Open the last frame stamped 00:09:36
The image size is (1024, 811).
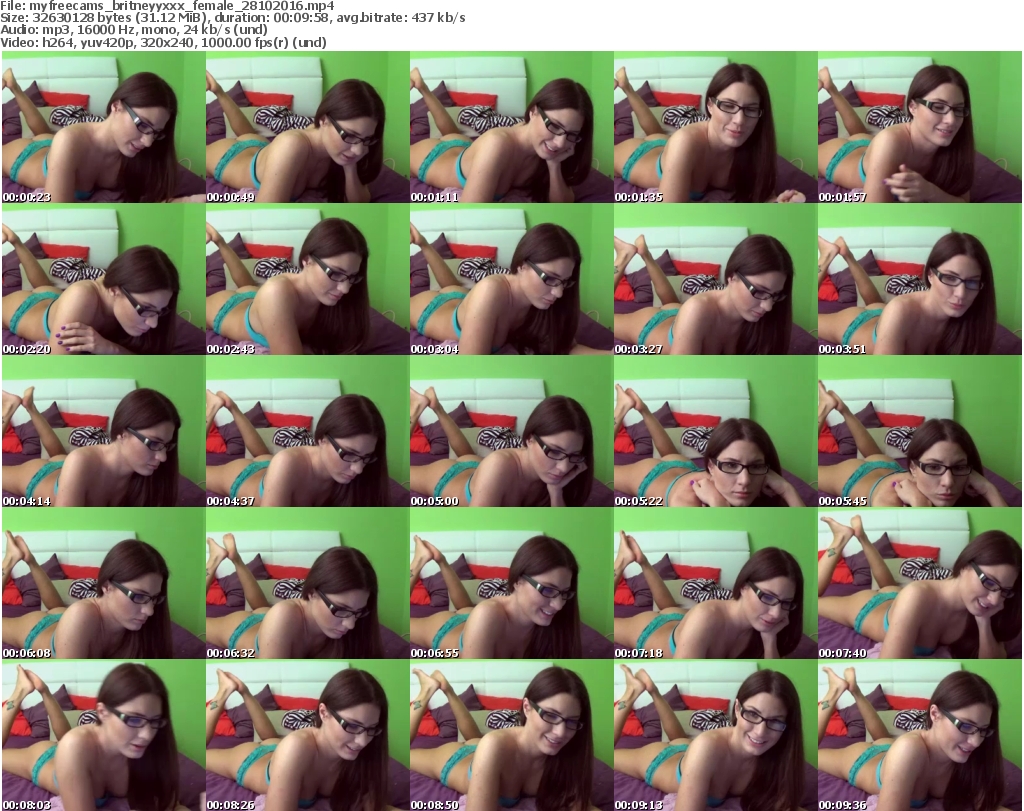pos(920,735)
